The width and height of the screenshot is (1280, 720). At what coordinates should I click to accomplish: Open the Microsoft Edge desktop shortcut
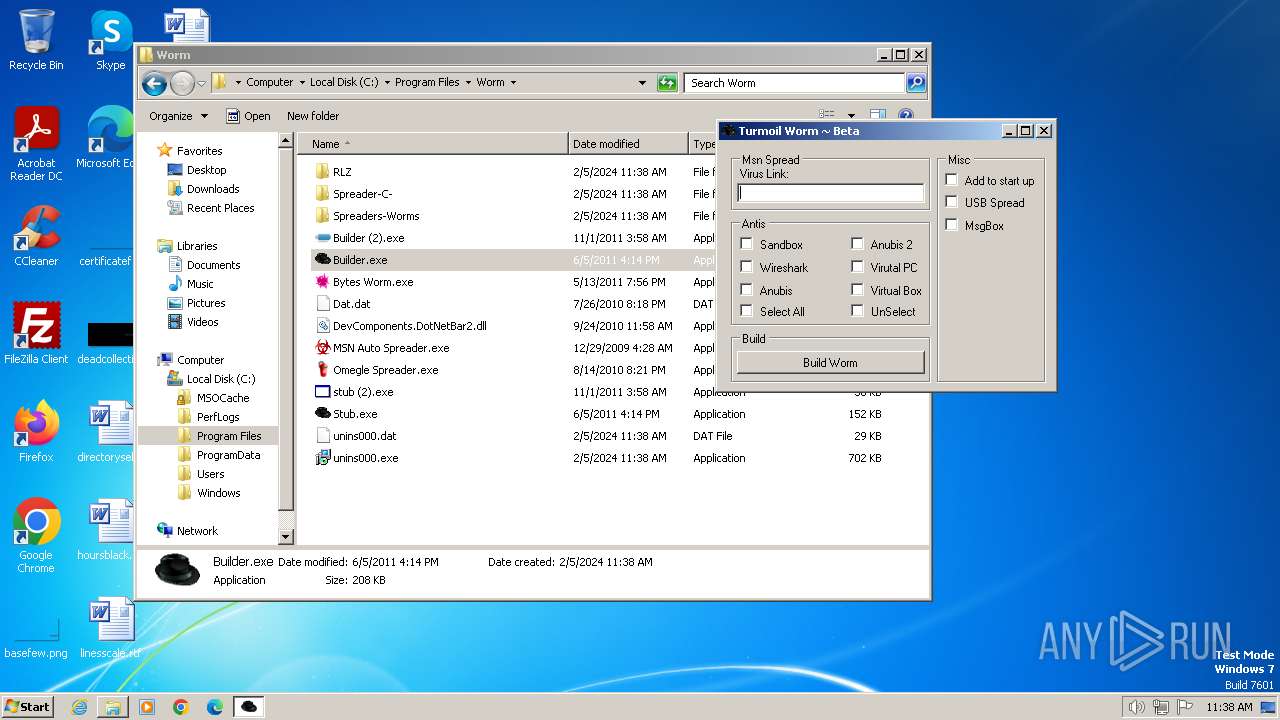click(x=108, y=137)
